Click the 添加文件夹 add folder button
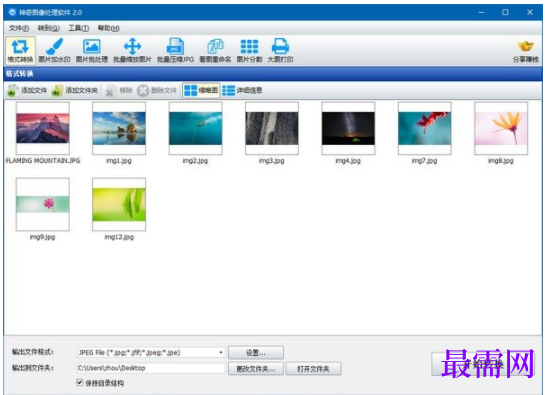 point(75,91)
